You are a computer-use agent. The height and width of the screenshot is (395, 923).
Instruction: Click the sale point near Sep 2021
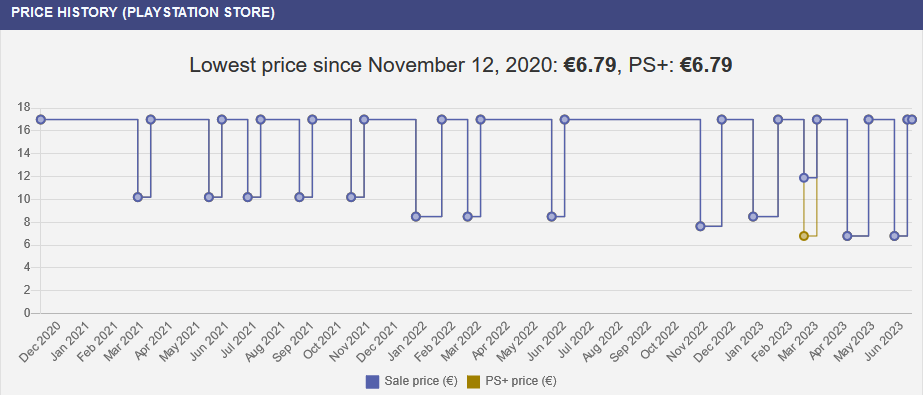click(x=299, y=197)
